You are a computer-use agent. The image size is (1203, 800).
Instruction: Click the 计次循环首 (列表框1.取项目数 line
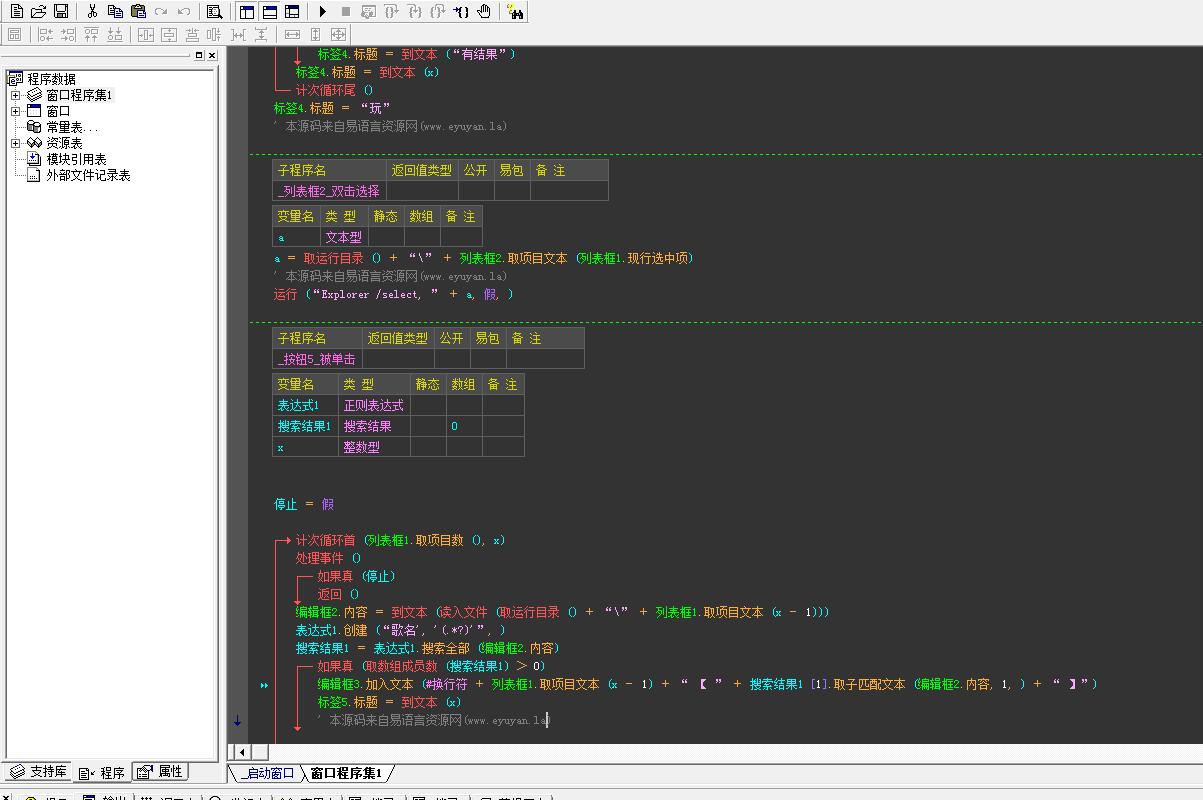(400, 540)
